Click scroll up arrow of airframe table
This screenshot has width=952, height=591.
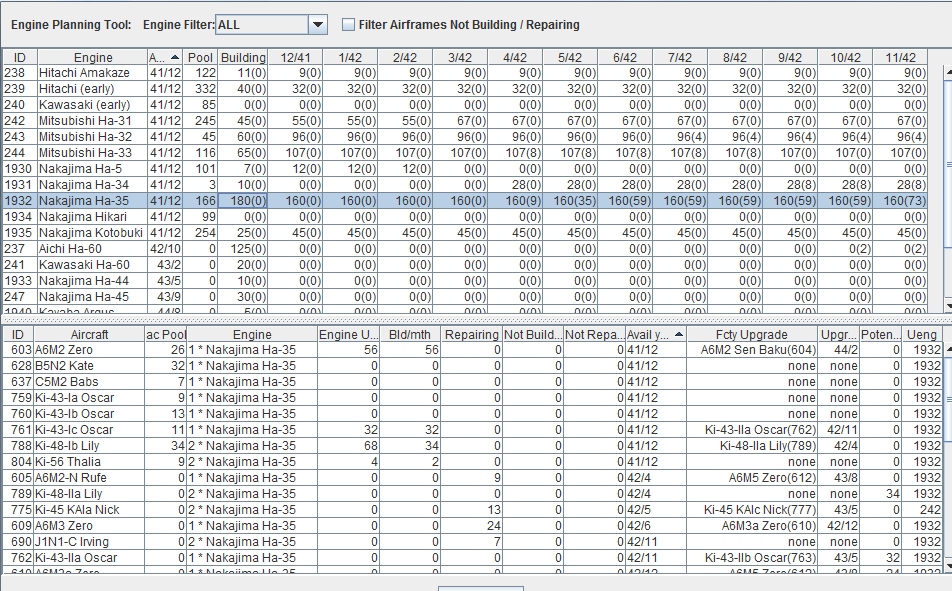(948, 350)
